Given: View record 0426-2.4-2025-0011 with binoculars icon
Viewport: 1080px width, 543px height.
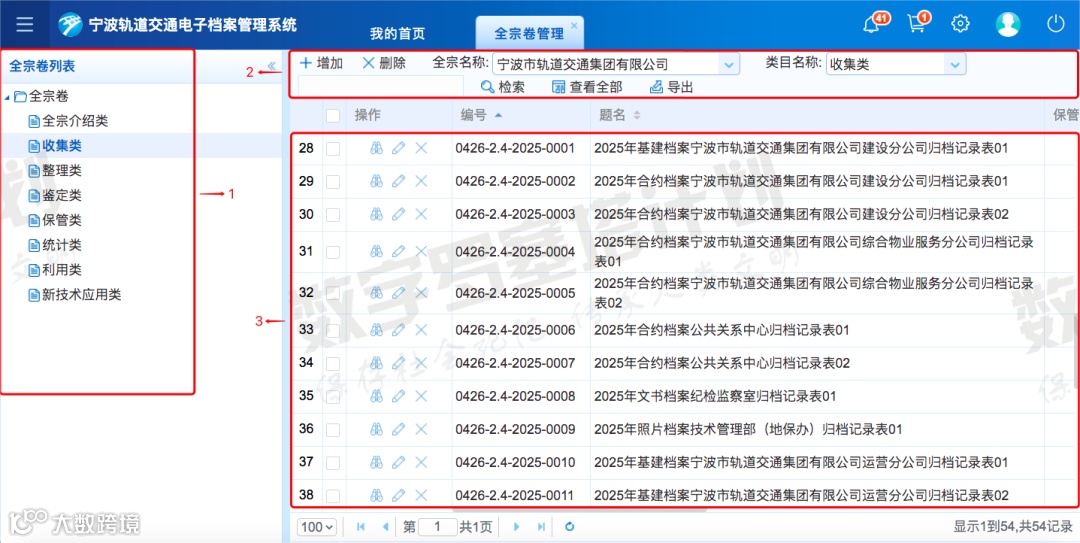Looking at the screenshot, I should 376,495.
